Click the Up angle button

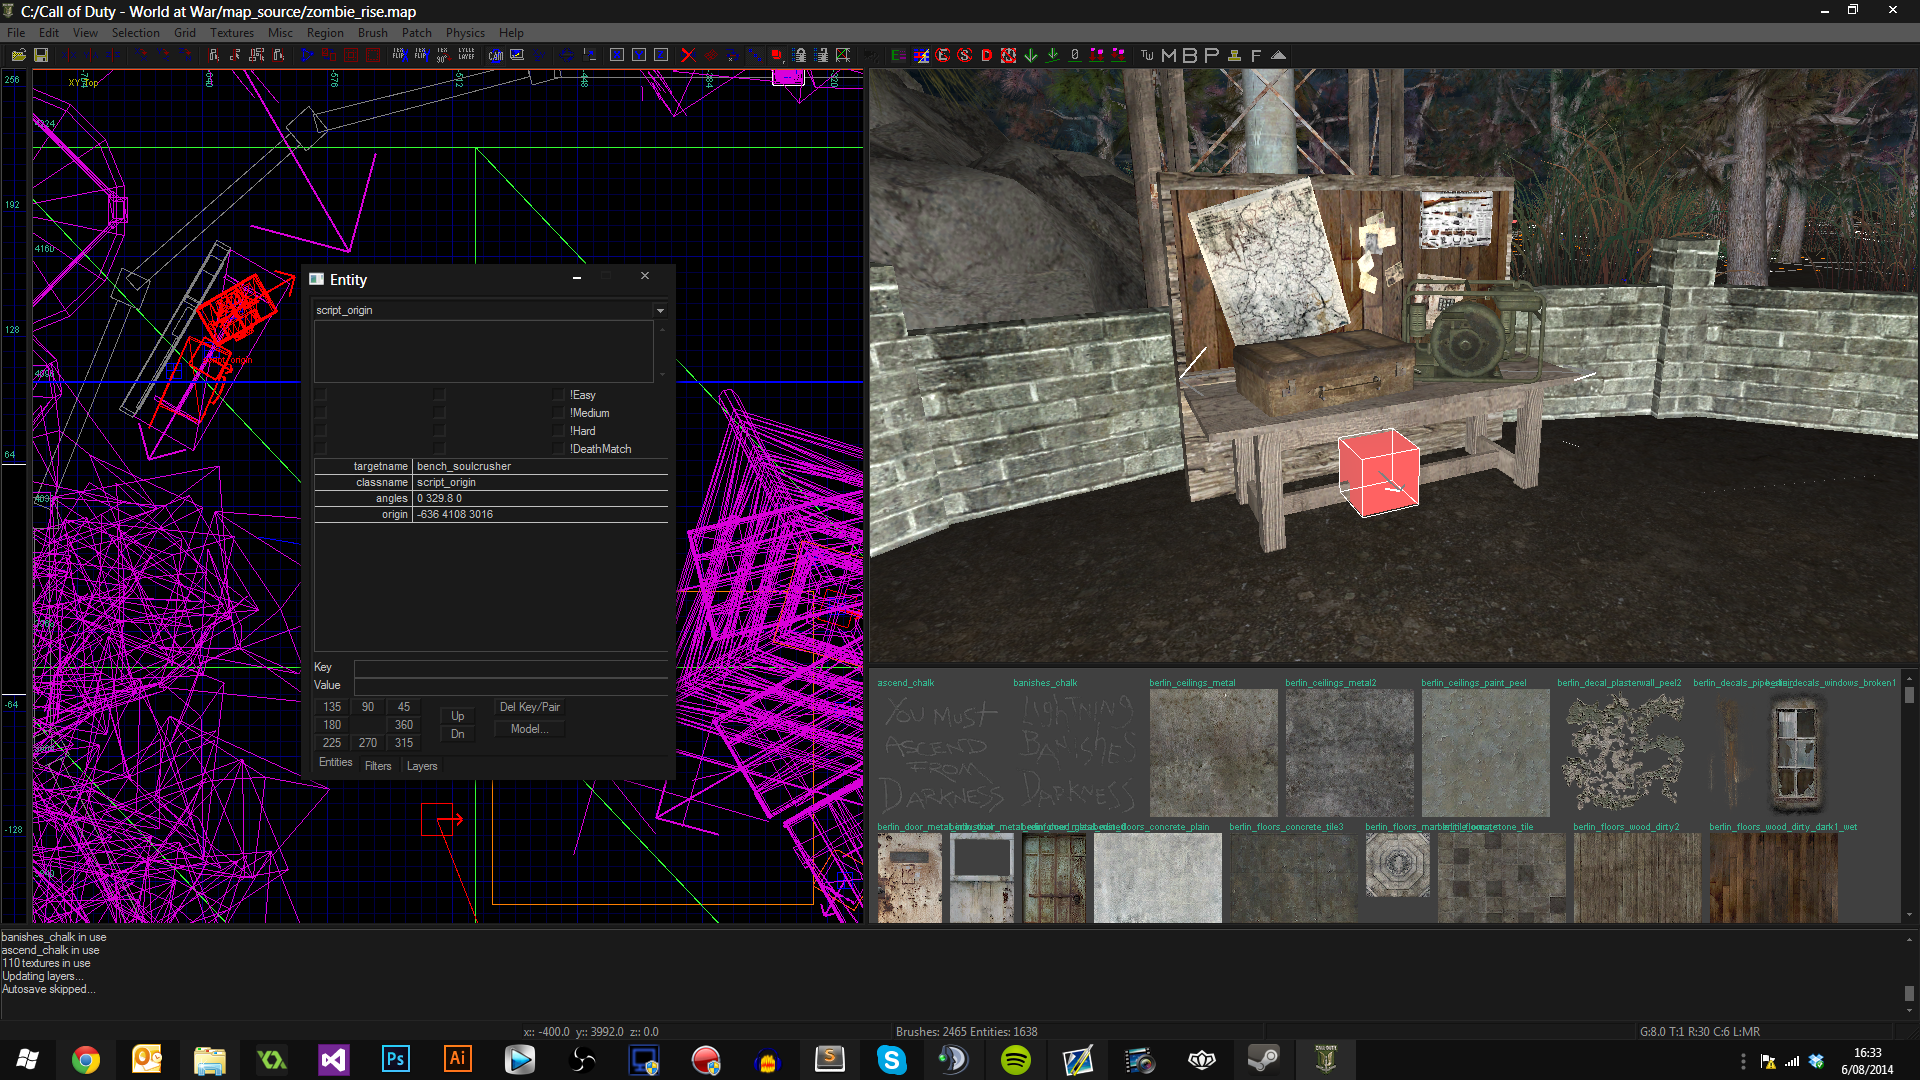pos(457,716)
